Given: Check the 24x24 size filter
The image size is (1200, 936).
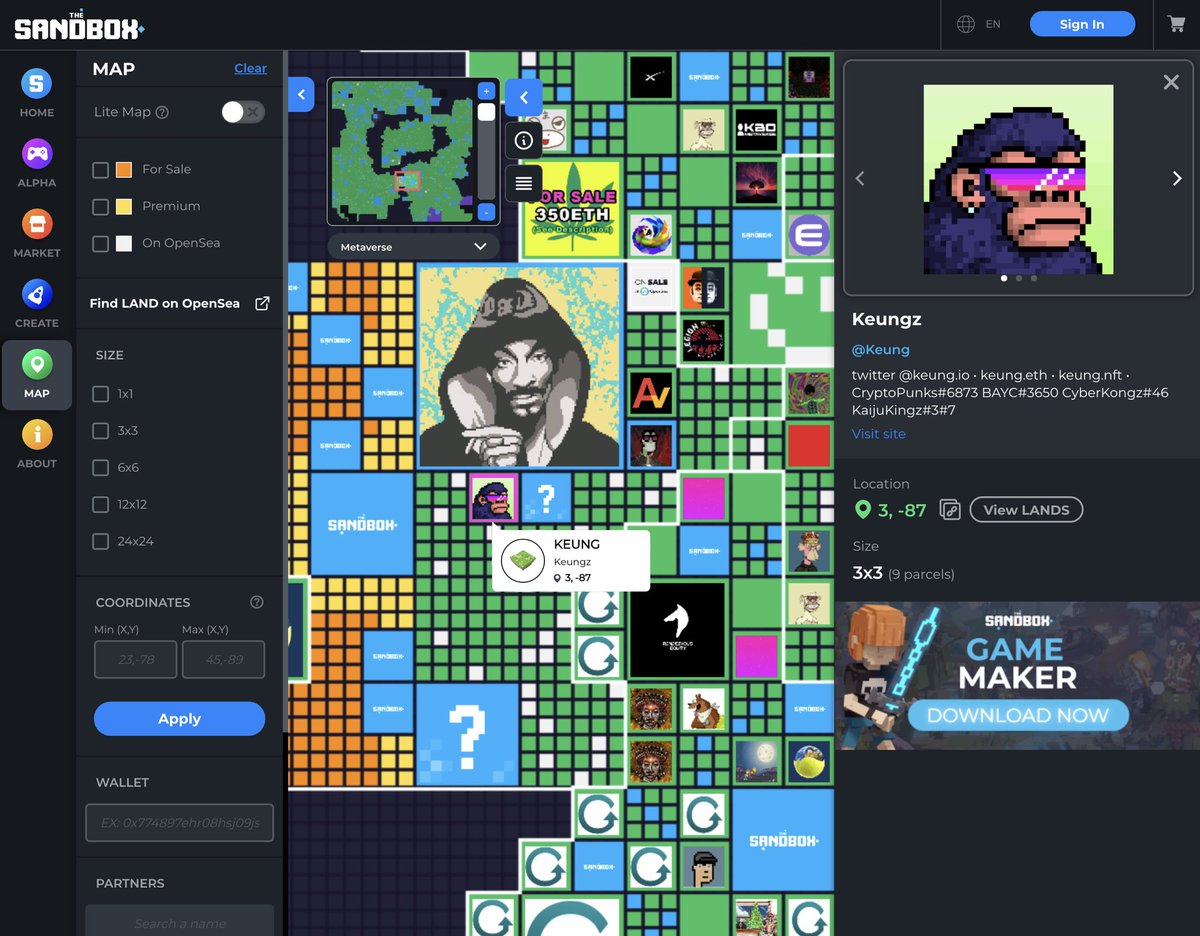Looking at the screenshot, I should pyautogui.click(x=100, y=541).
